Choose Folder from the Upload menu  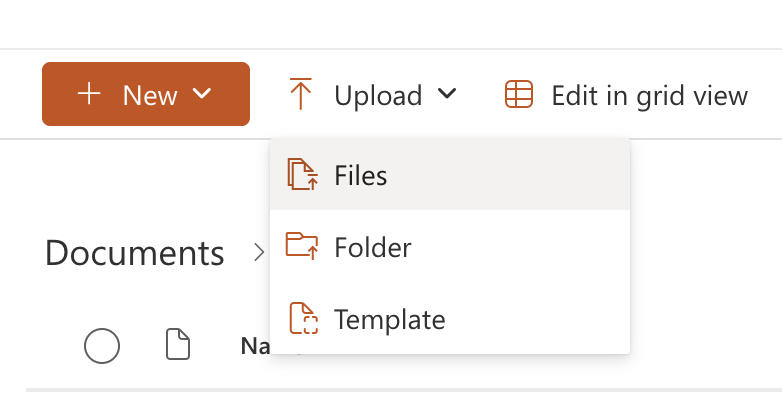click(x=372, y=247)
